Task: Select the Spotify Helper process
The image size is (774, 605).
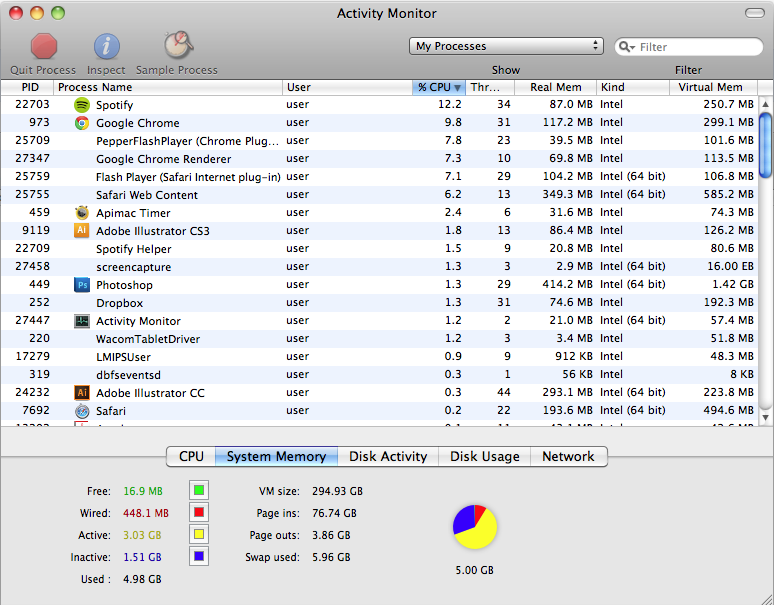Action: 379,249
